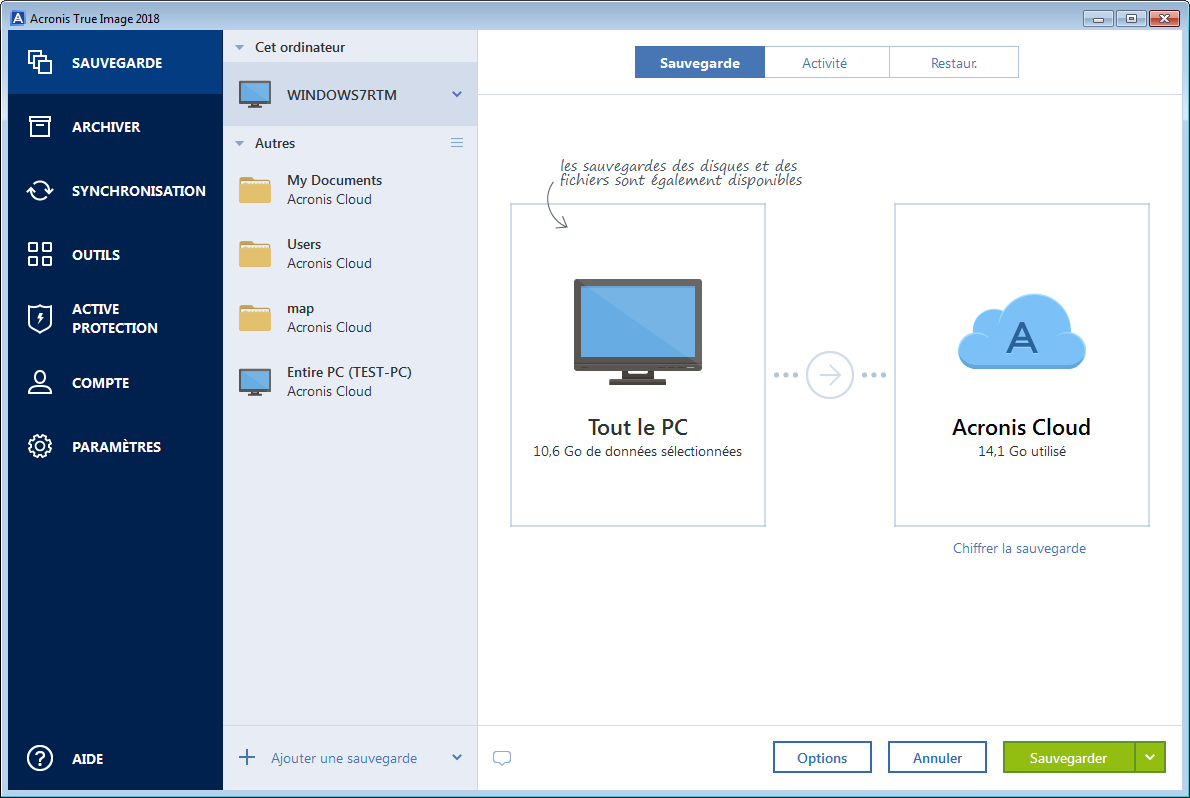Screen dimensions: 1190x798
Task: Switch to the Activité tab
Action: (826, 62)
